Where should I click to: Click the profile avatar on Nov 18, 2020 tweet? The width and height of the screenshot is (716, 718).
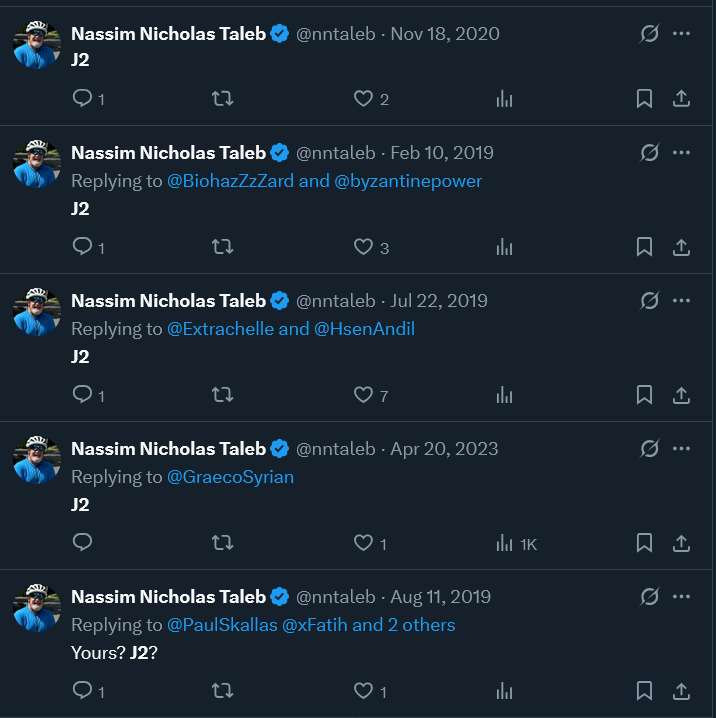tap(37, 45)
